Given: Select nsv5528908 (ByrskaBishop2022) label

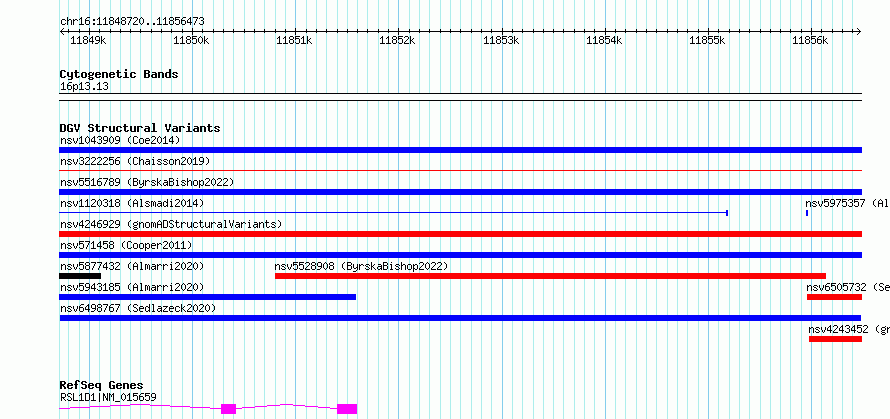Looking at the screenshot, I should pos(362,266).
